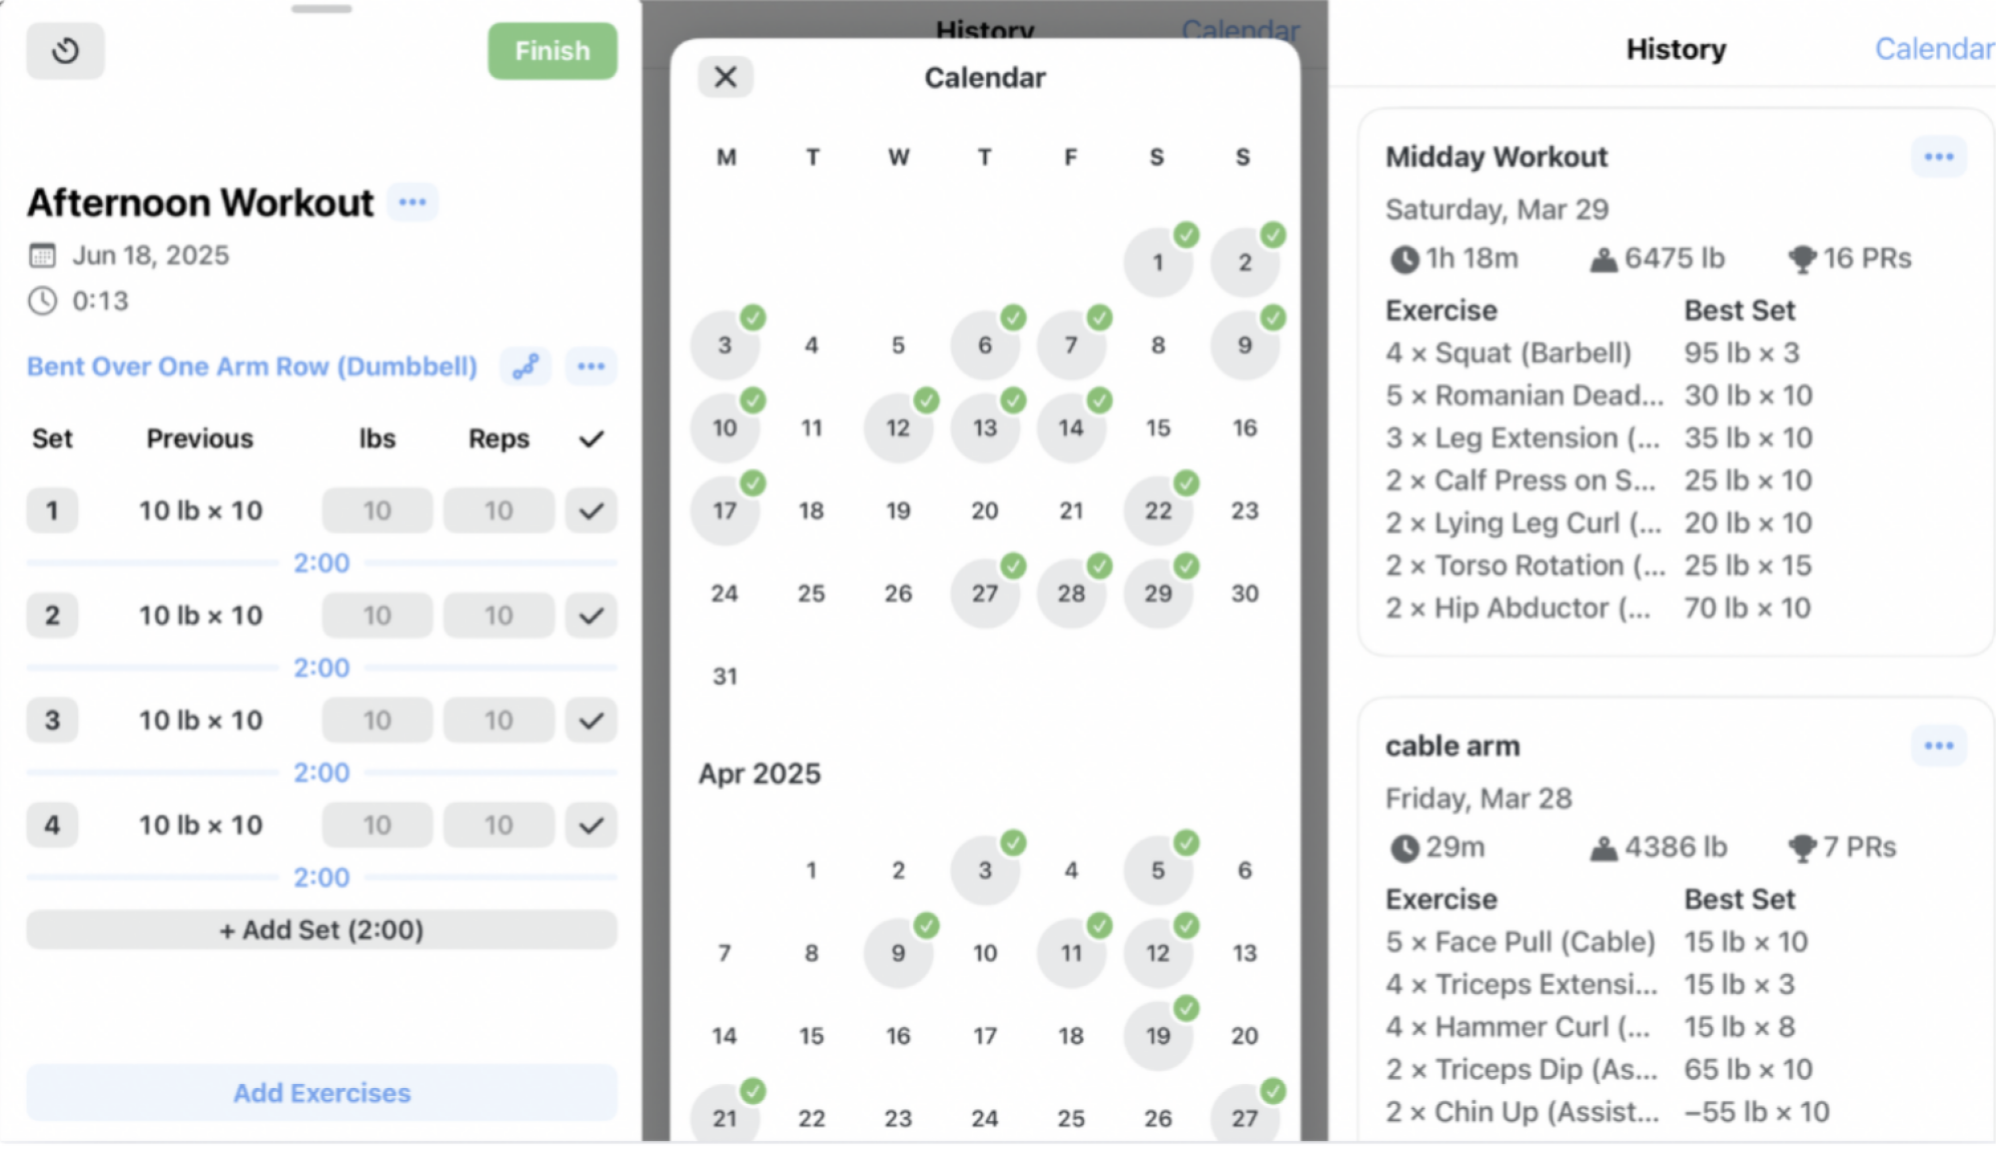Select the History tab on the right panel
The height and width of the screenshot is (1149, 2000).
[1675, 49]
